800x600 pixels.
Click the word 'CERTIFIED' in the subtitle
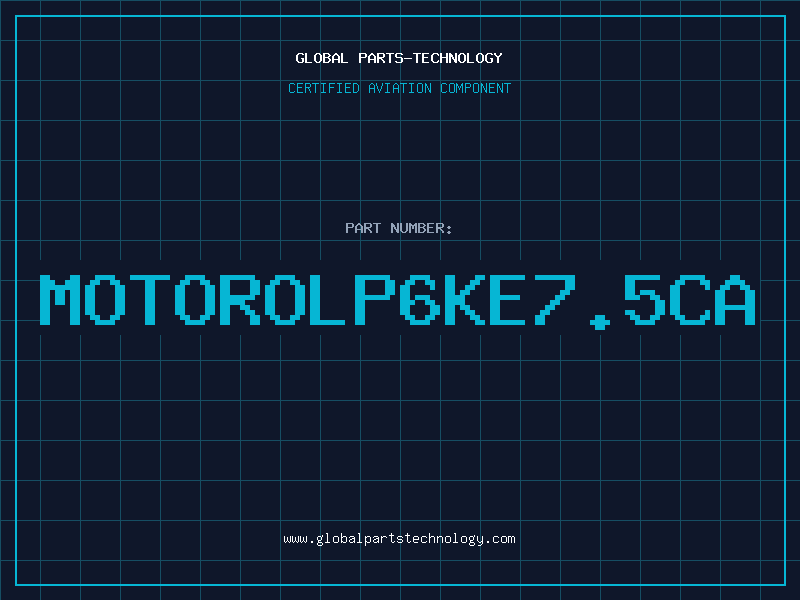(323, 88)
